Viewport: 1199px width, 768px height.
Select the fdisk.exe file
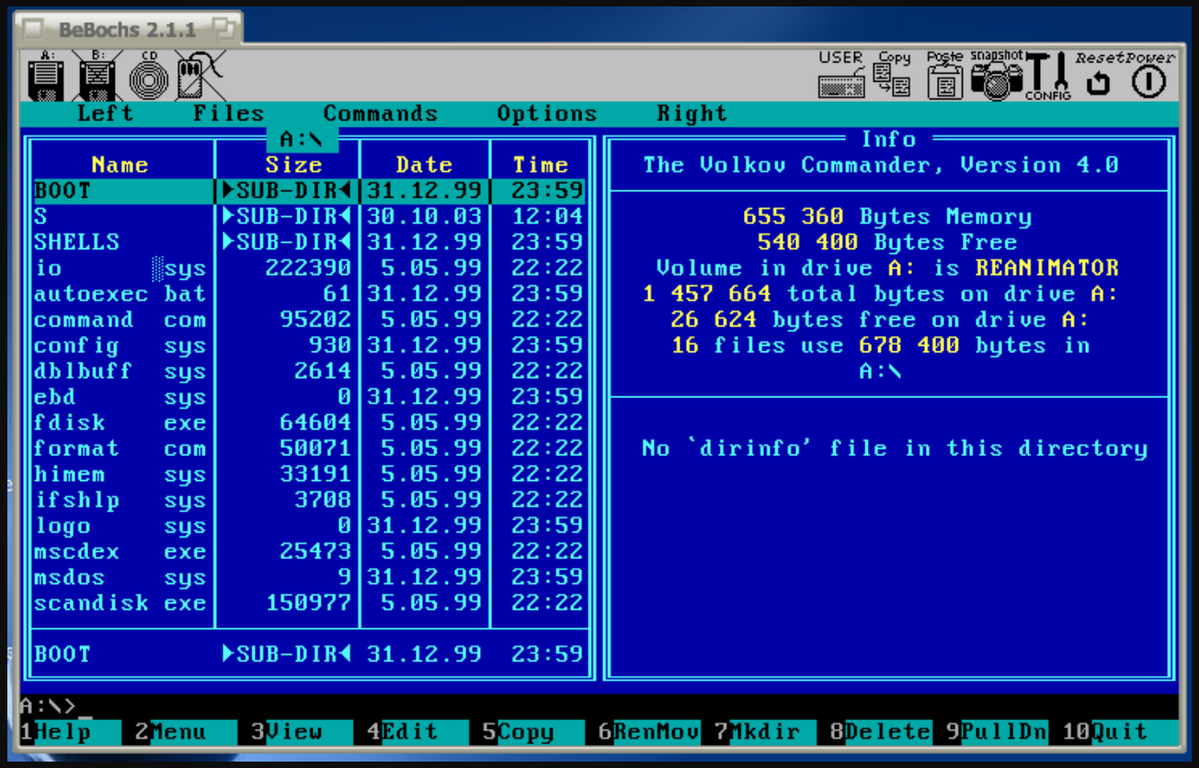point(310,423)
